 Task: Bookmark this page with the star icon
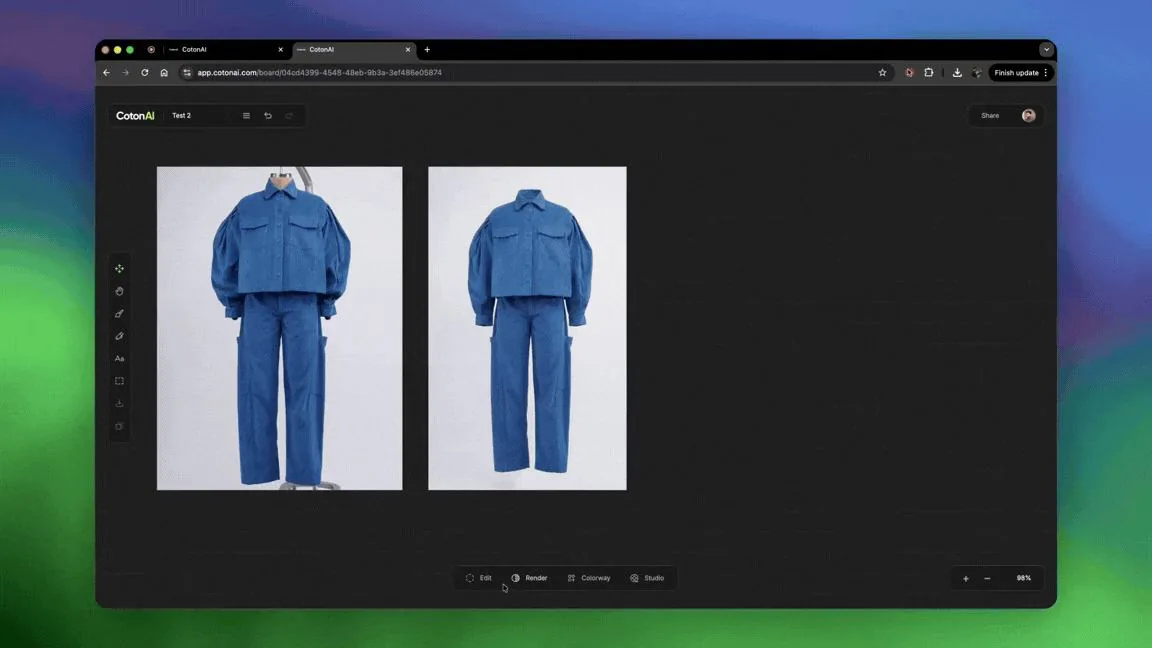click(x=882, y=73)
